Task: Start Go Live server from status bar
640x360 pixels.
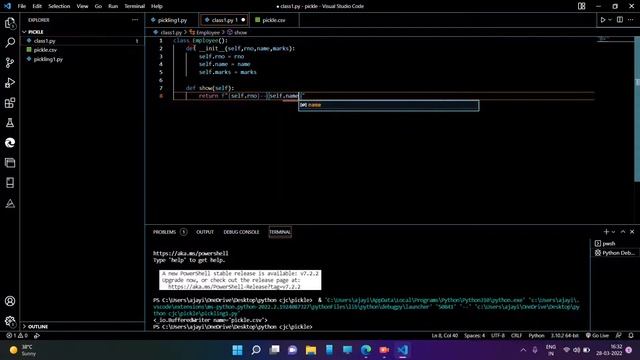Action: pyautogui.click(x=597, y=336)
